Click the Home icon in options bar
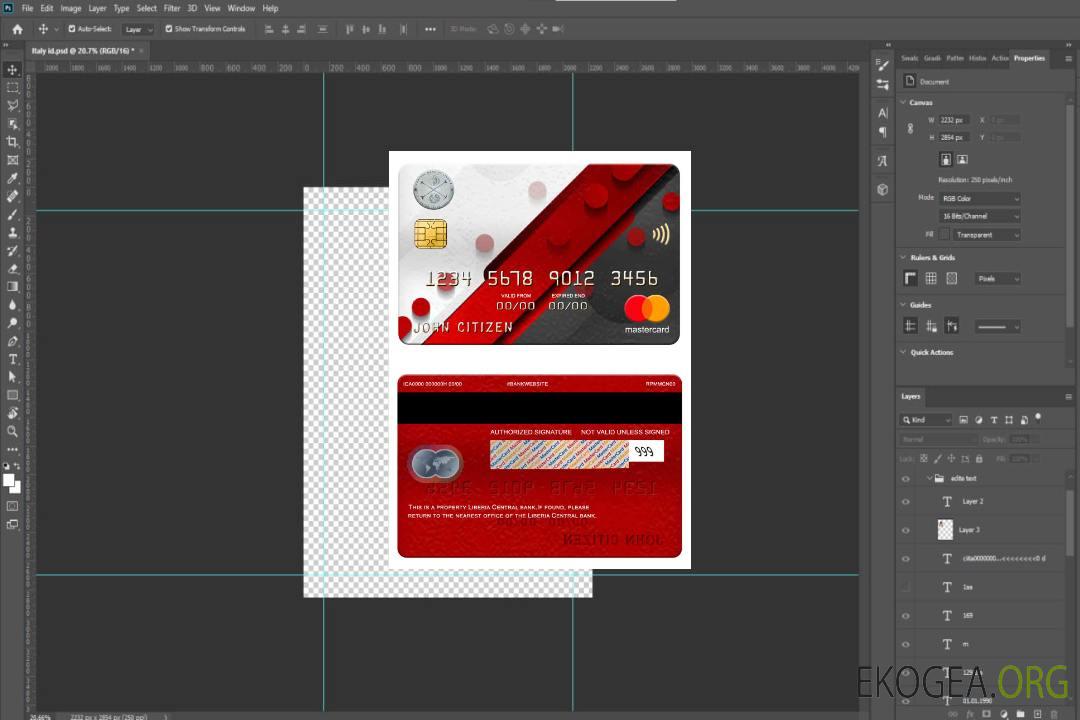This screenshot has height=720, width=1080. [x=17, y=29]
